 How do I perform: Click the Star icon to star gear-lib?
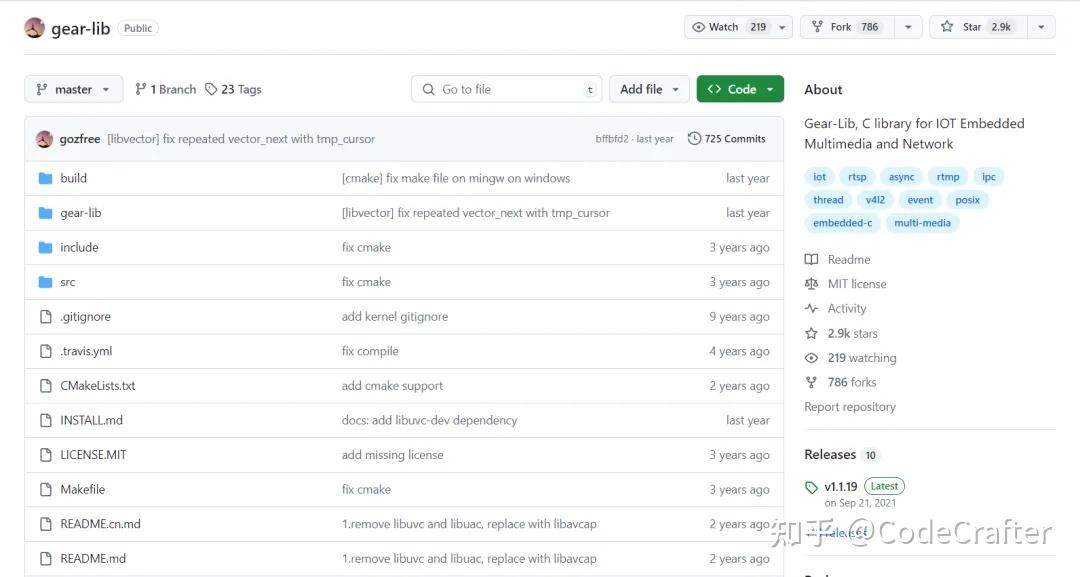pos(946,26)
